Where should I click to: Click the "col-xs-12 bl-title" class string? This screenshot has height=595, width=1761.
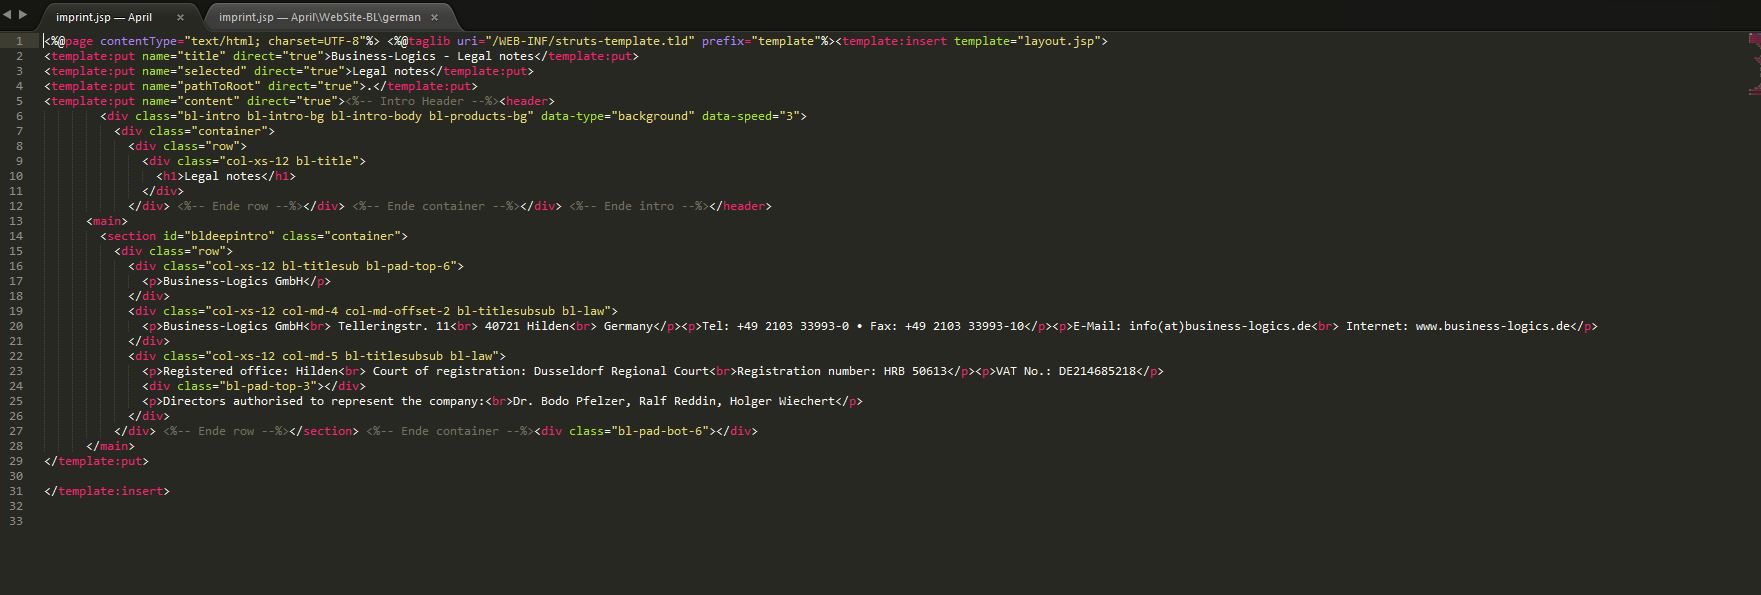coord(292,161)
